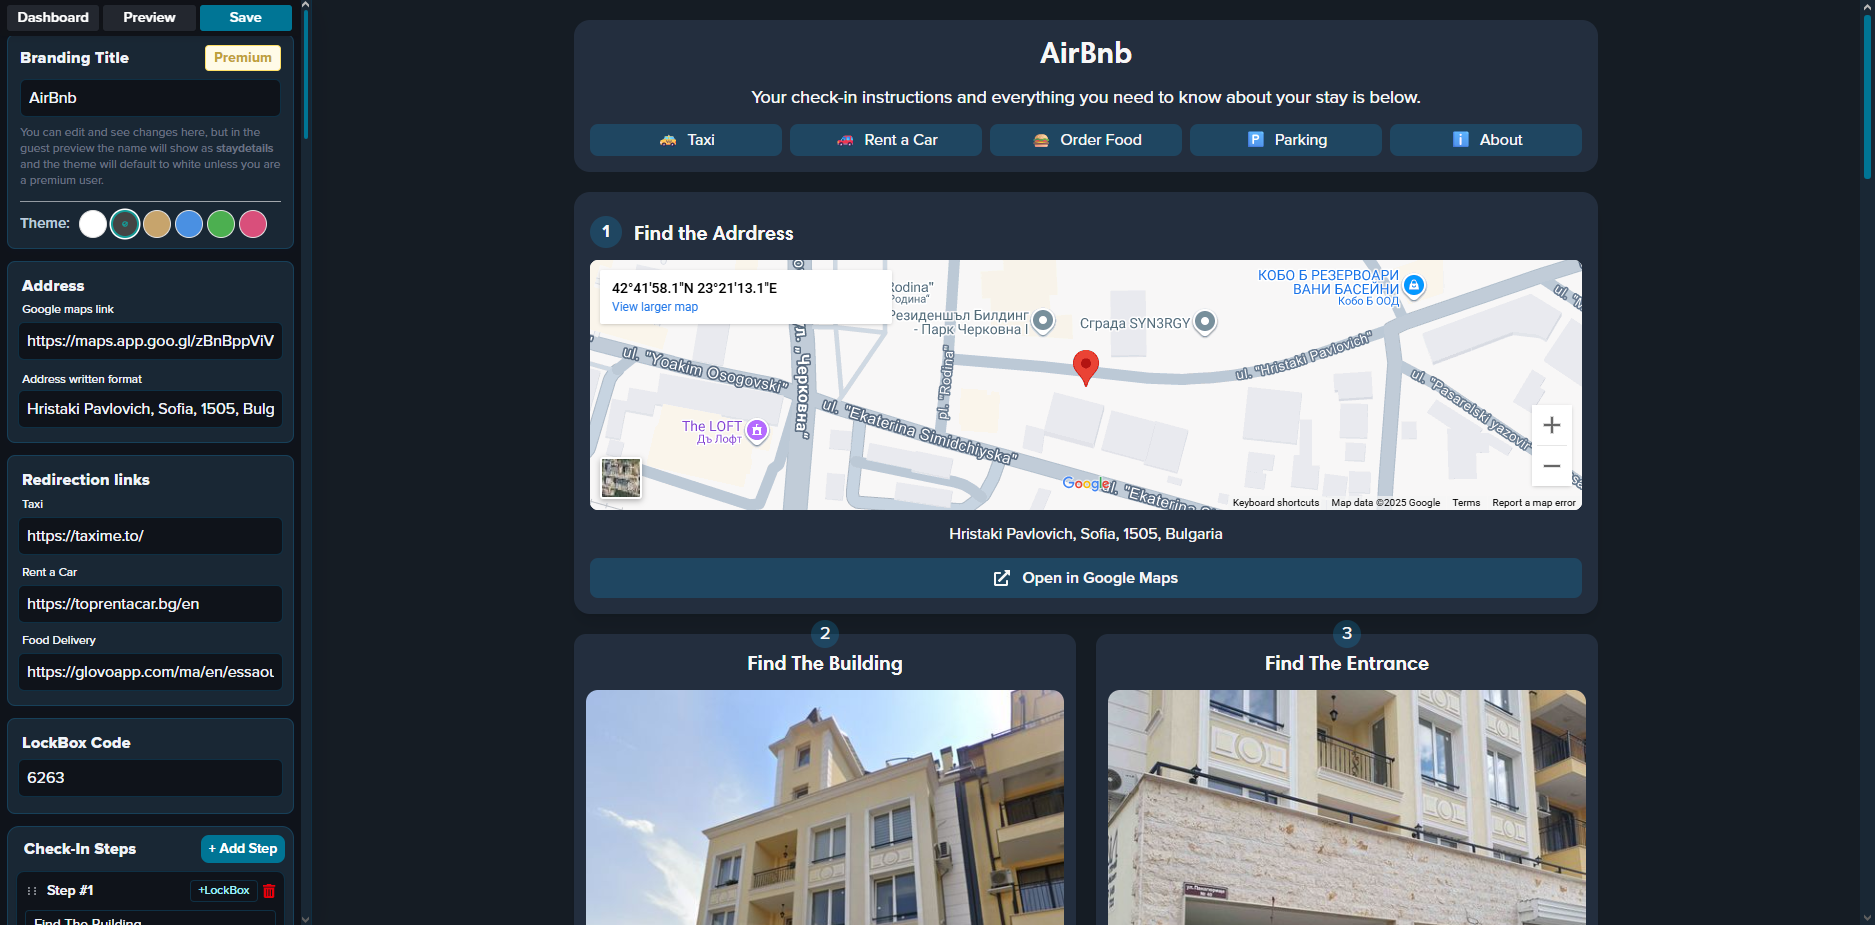Open the Dashboard tab
The width and height of the screenshot is (1875, 925).
[53, 18]
